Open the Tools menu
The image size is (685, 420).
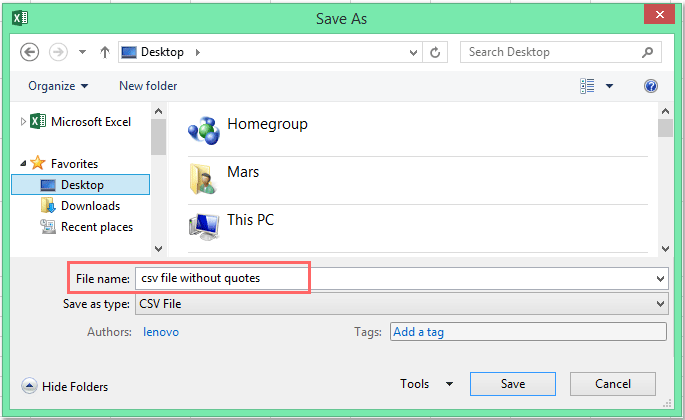point(426,384)
